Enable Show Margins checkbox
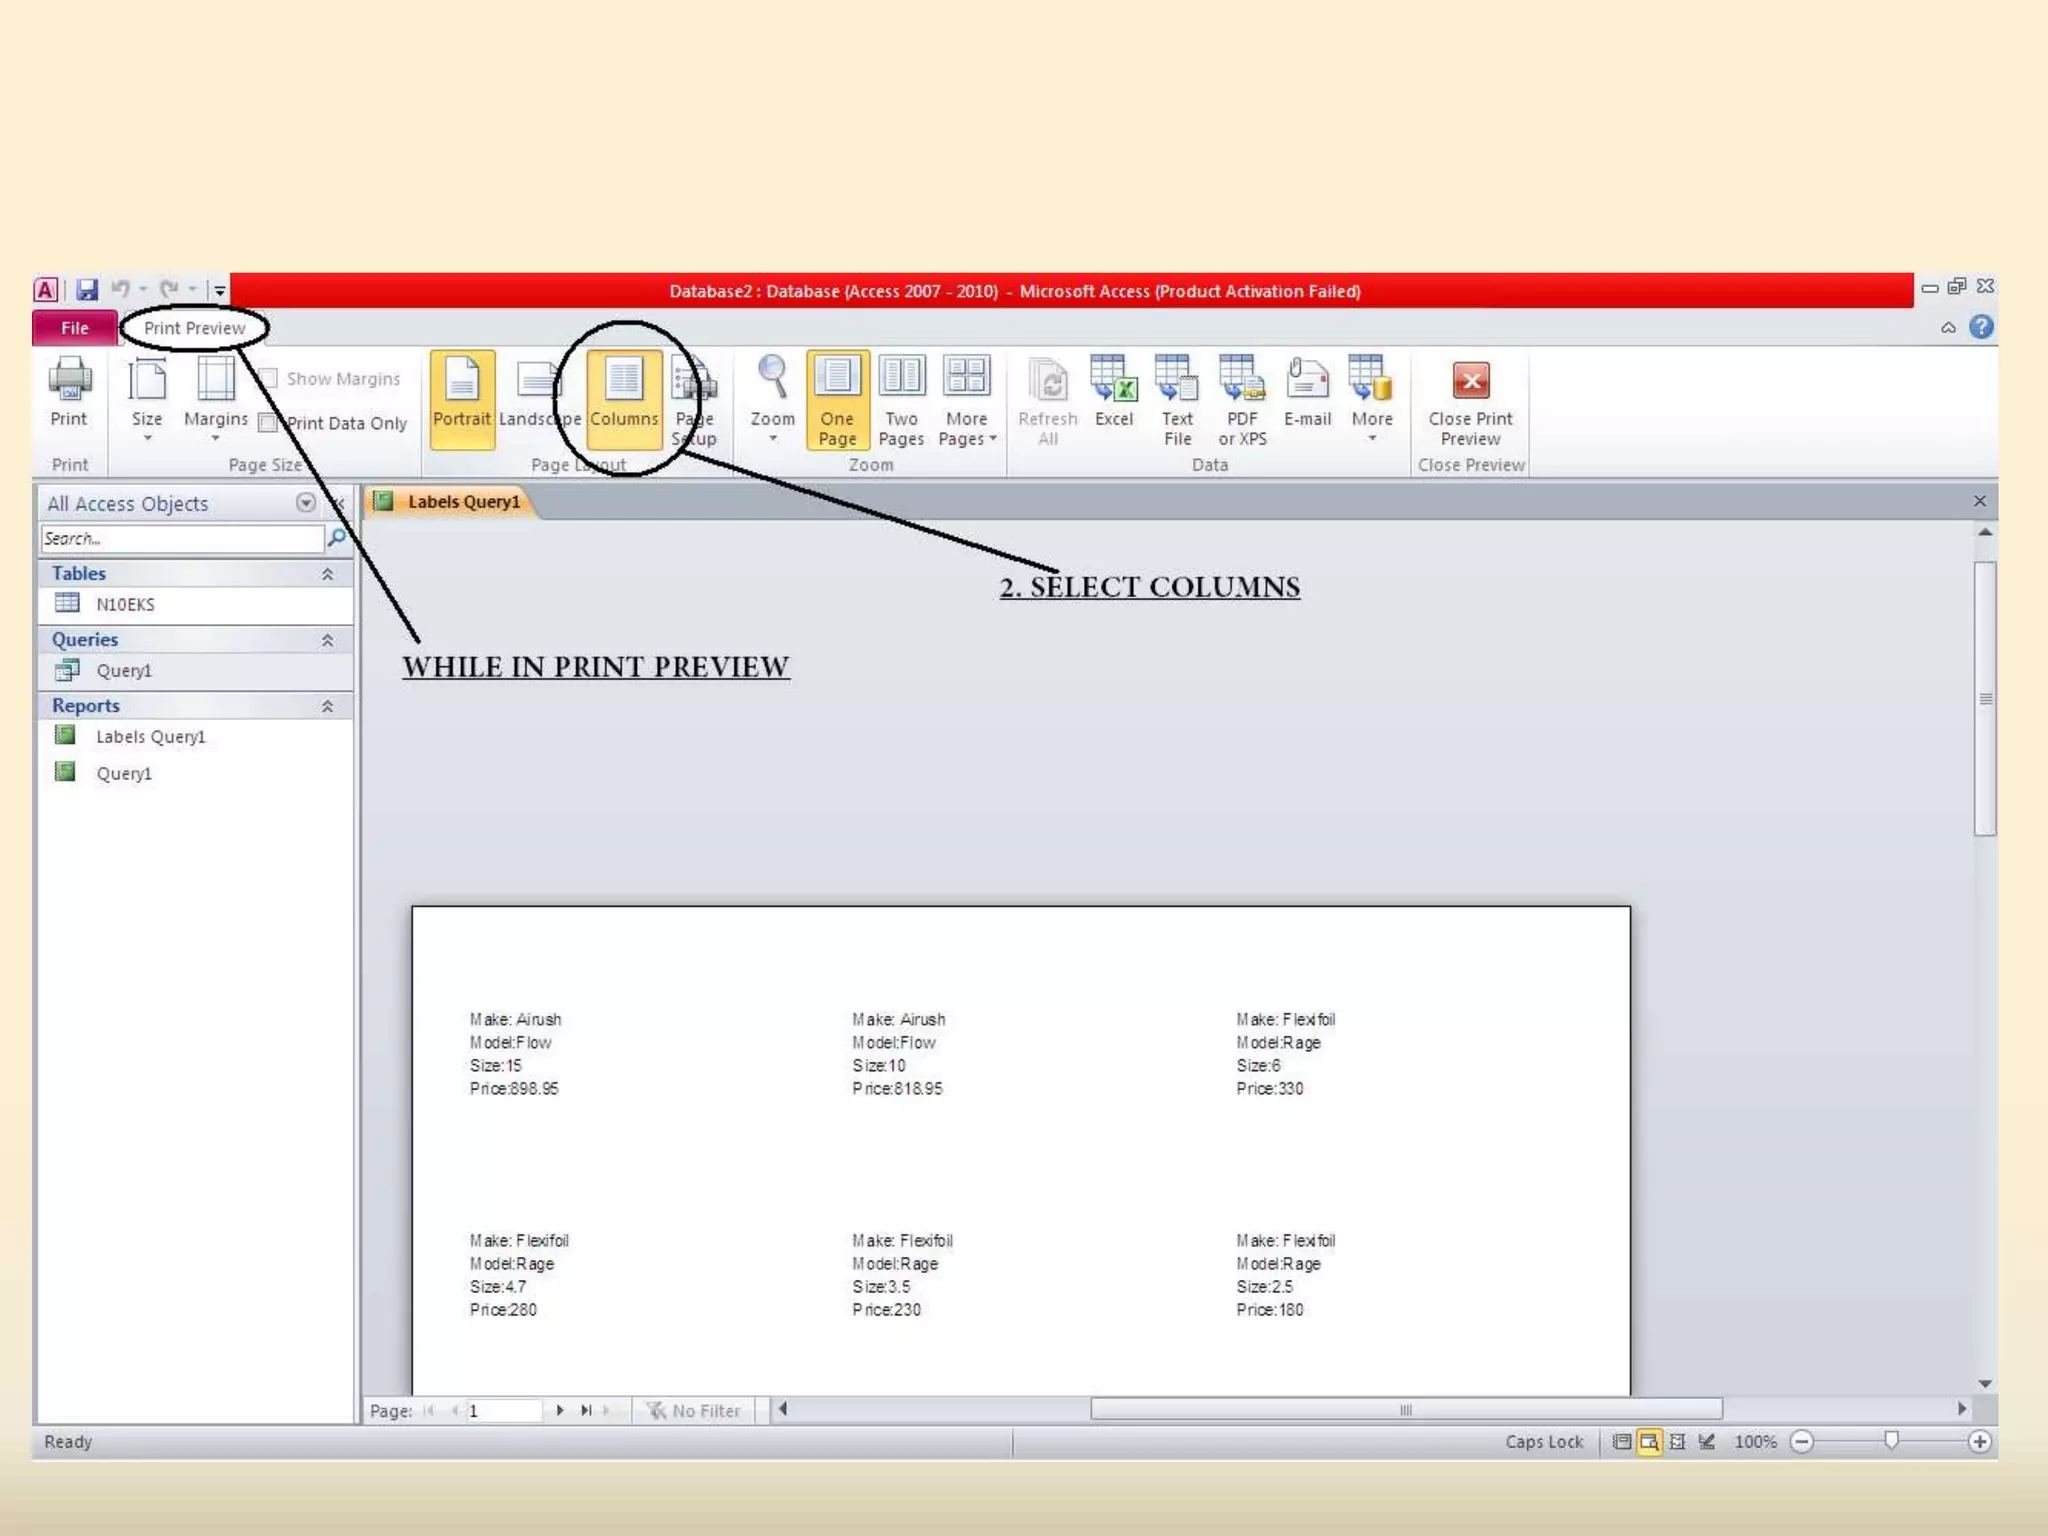2048x1536 pixels. 268,379
